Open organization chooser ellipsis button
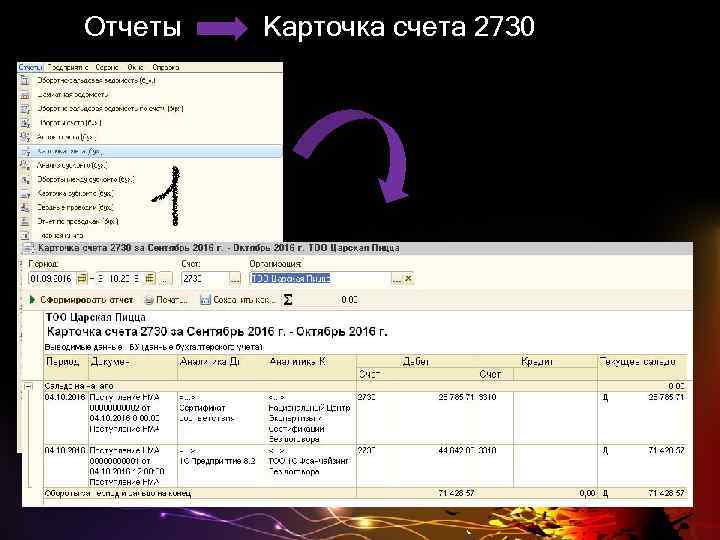Image resolution: width=720 pixels, height=540 pixels. pyautogui.click(x=397, y=278)
